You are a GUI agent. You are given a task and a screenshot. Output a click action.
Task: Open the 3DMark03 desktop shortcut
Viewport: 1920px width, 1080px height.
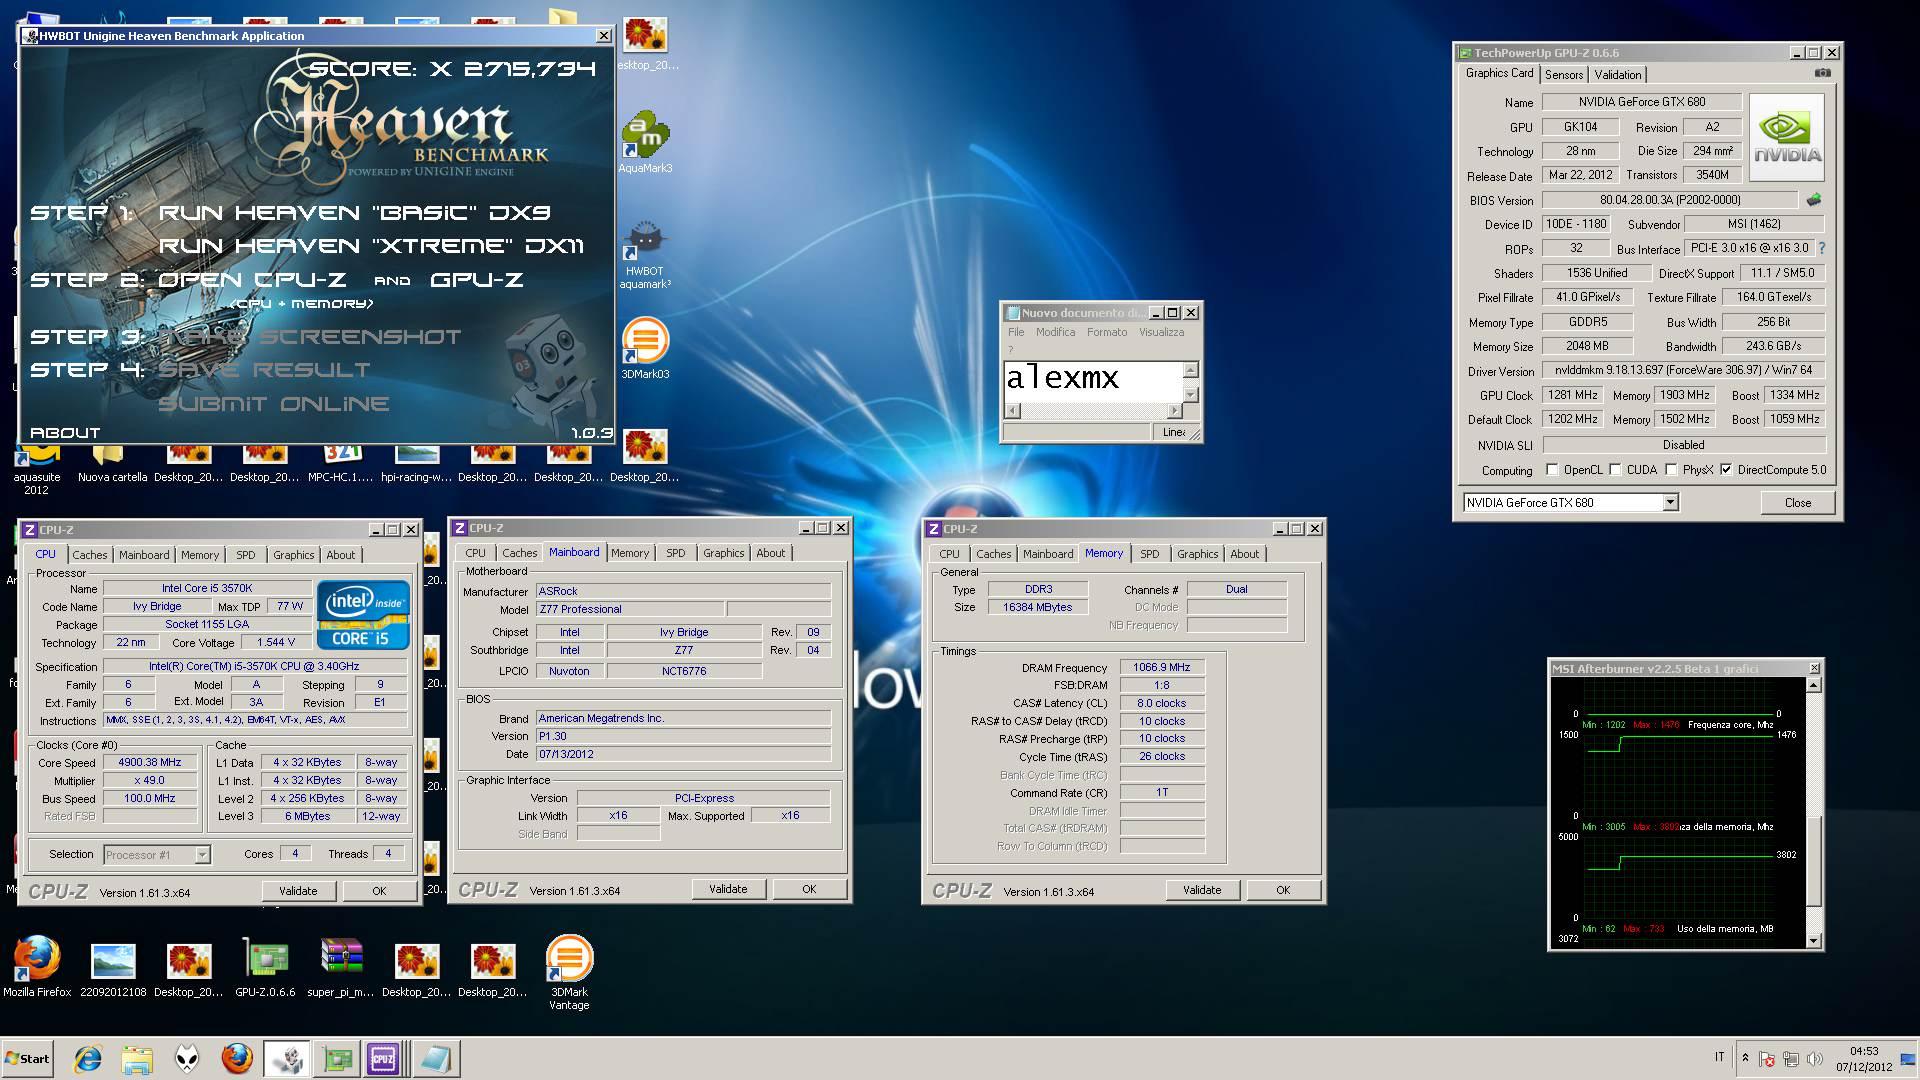[645, 349]
